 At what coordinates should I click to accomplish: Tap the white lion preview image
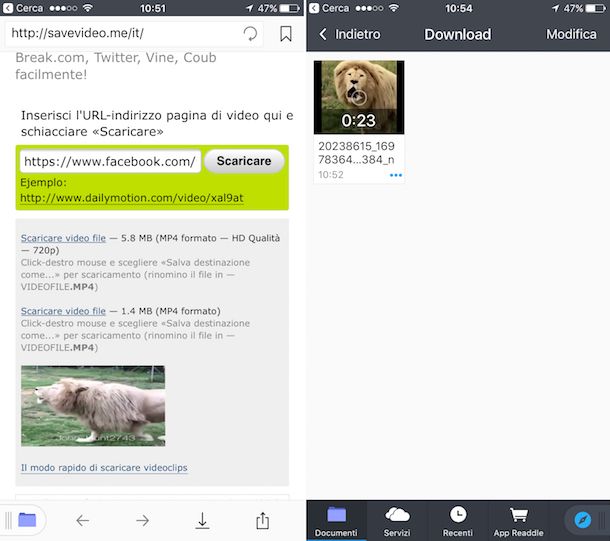click(93, 406)
